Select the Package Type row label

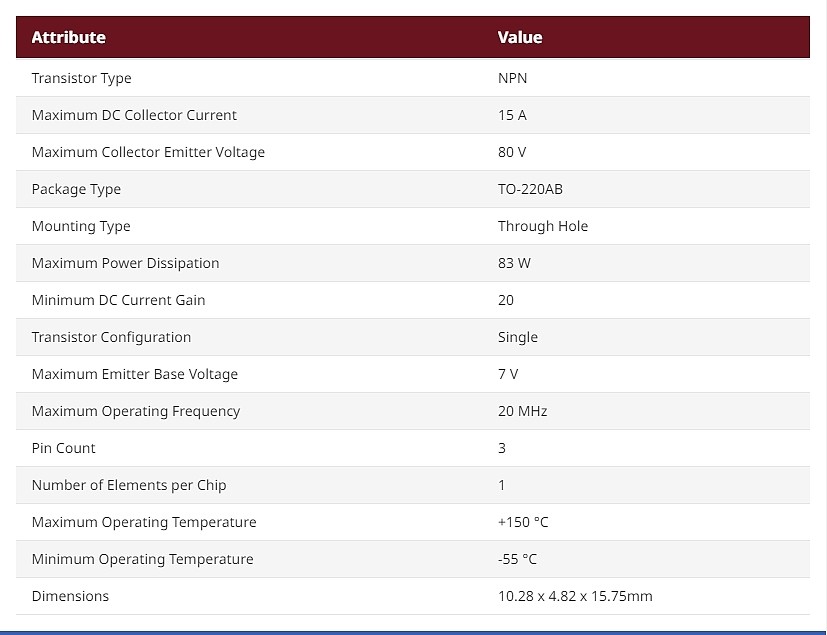[76, 189]
